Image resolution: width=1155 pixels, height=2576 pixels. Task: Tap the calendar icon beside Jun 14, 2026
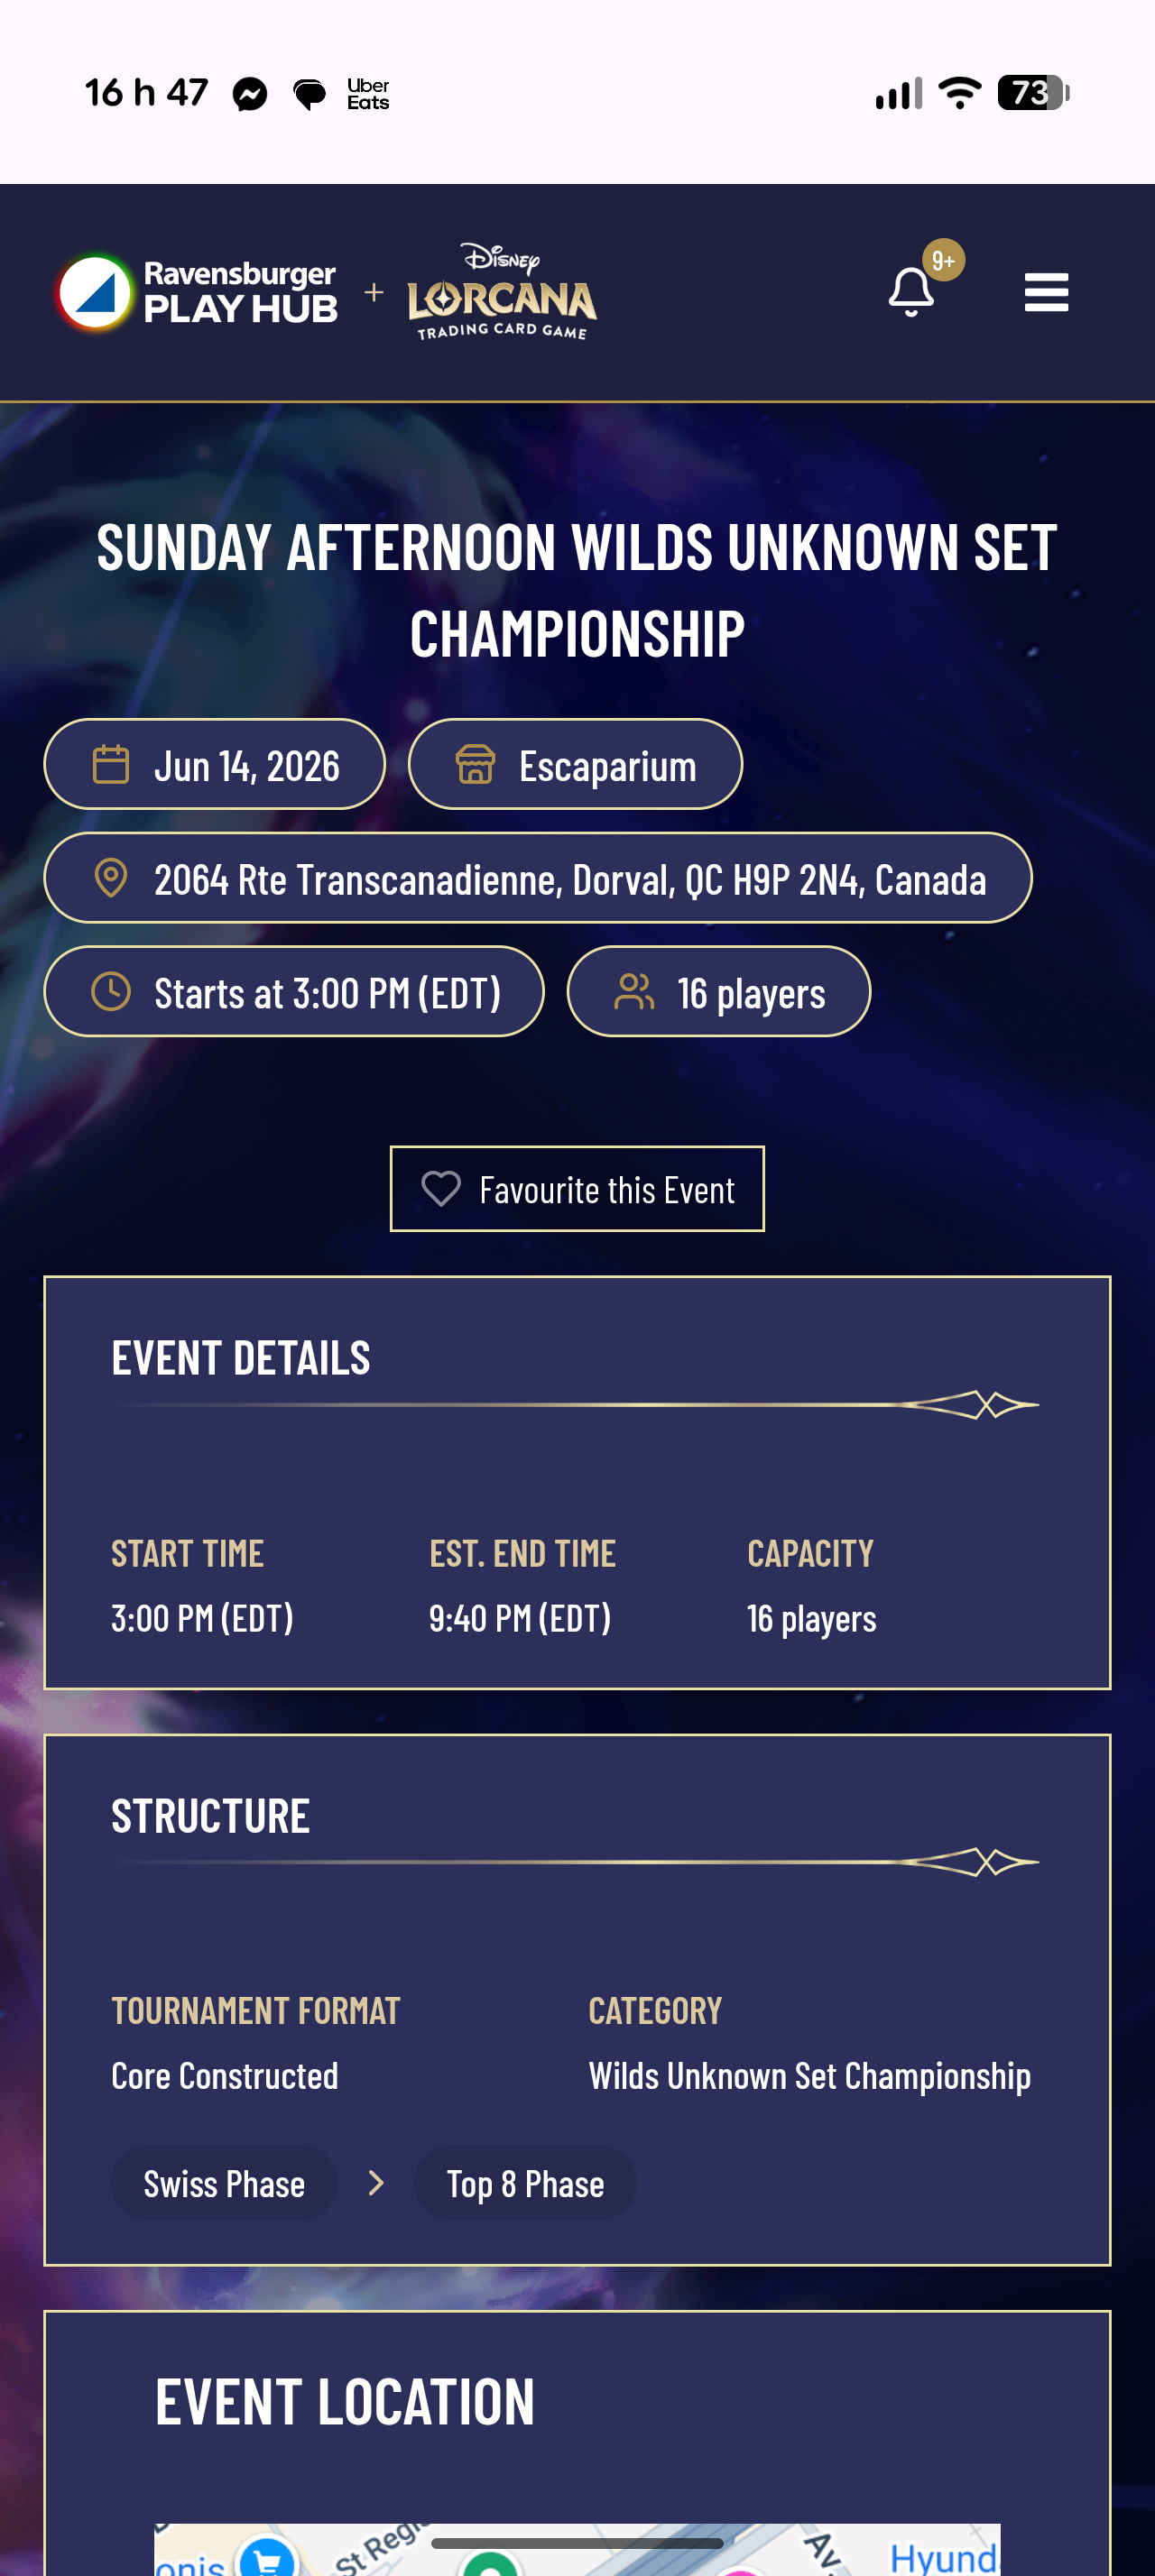(x=111, y=765)
